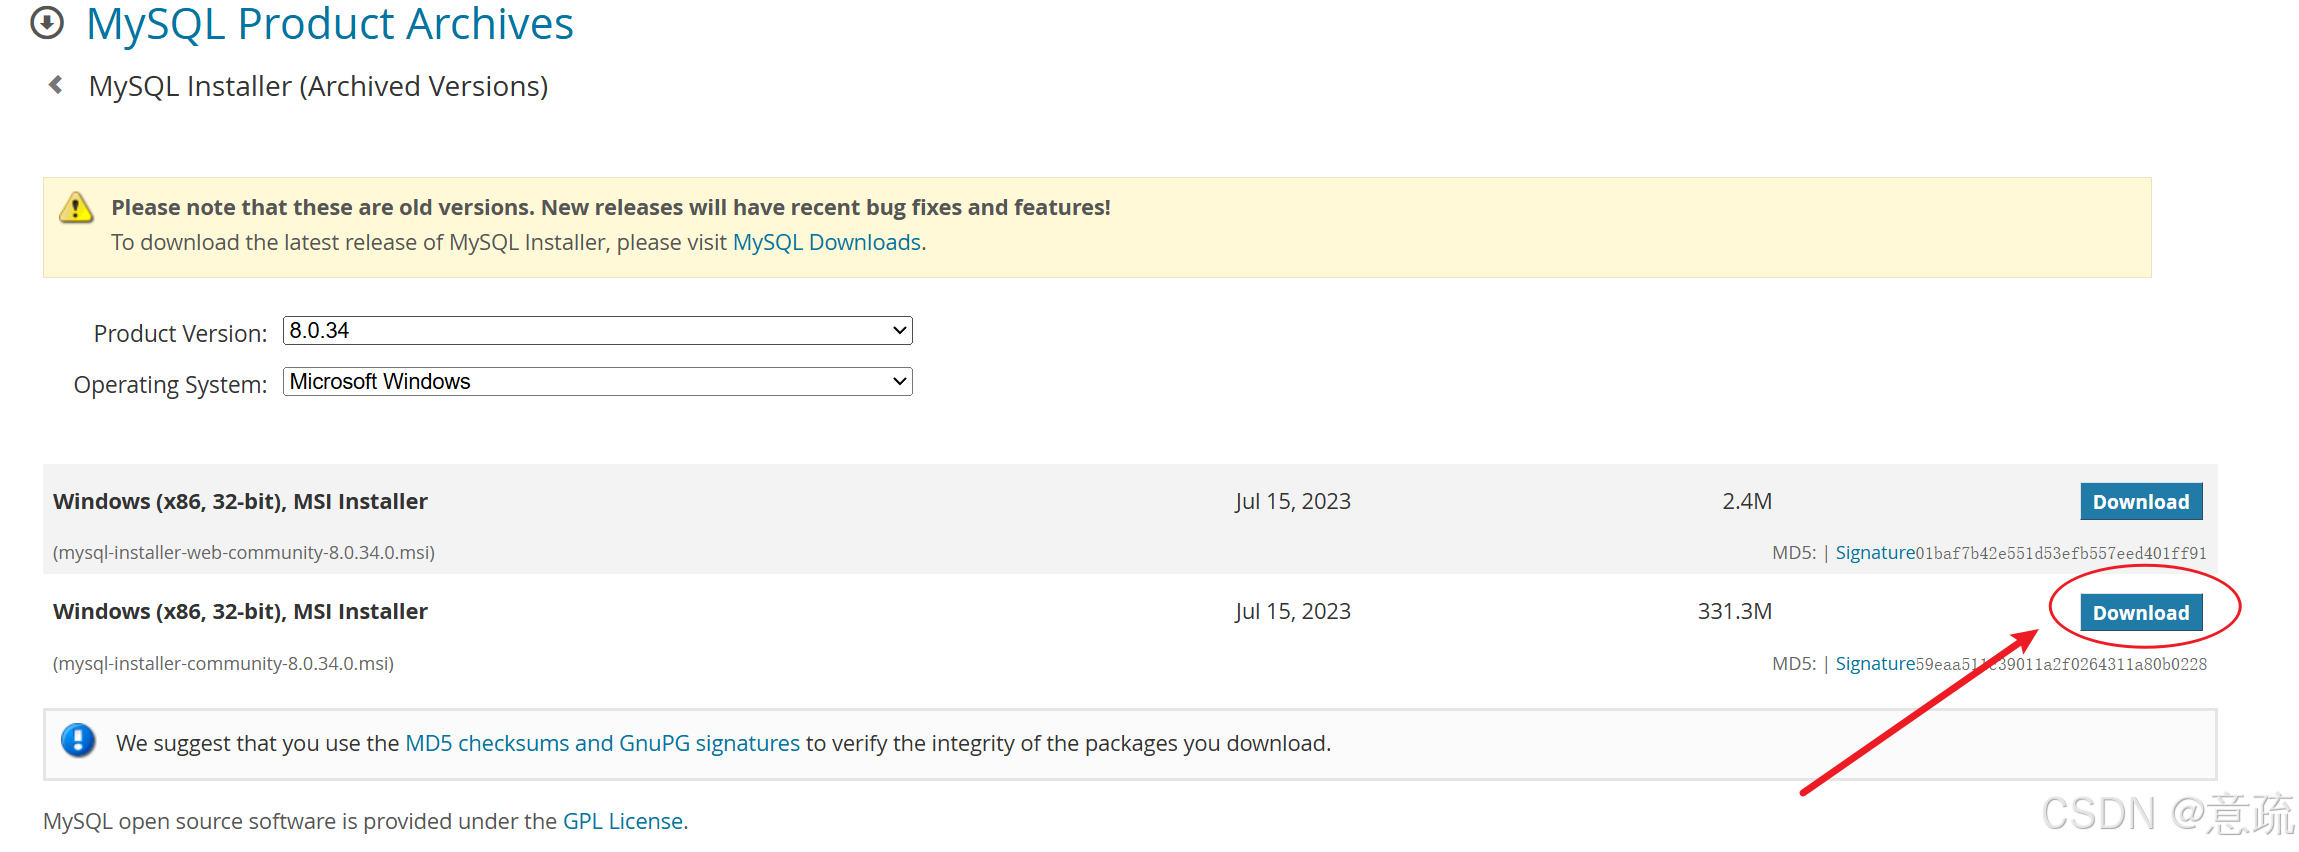
Task: Click the MD5 hash ending in 80b0228
Action: tap(2061, 665)
